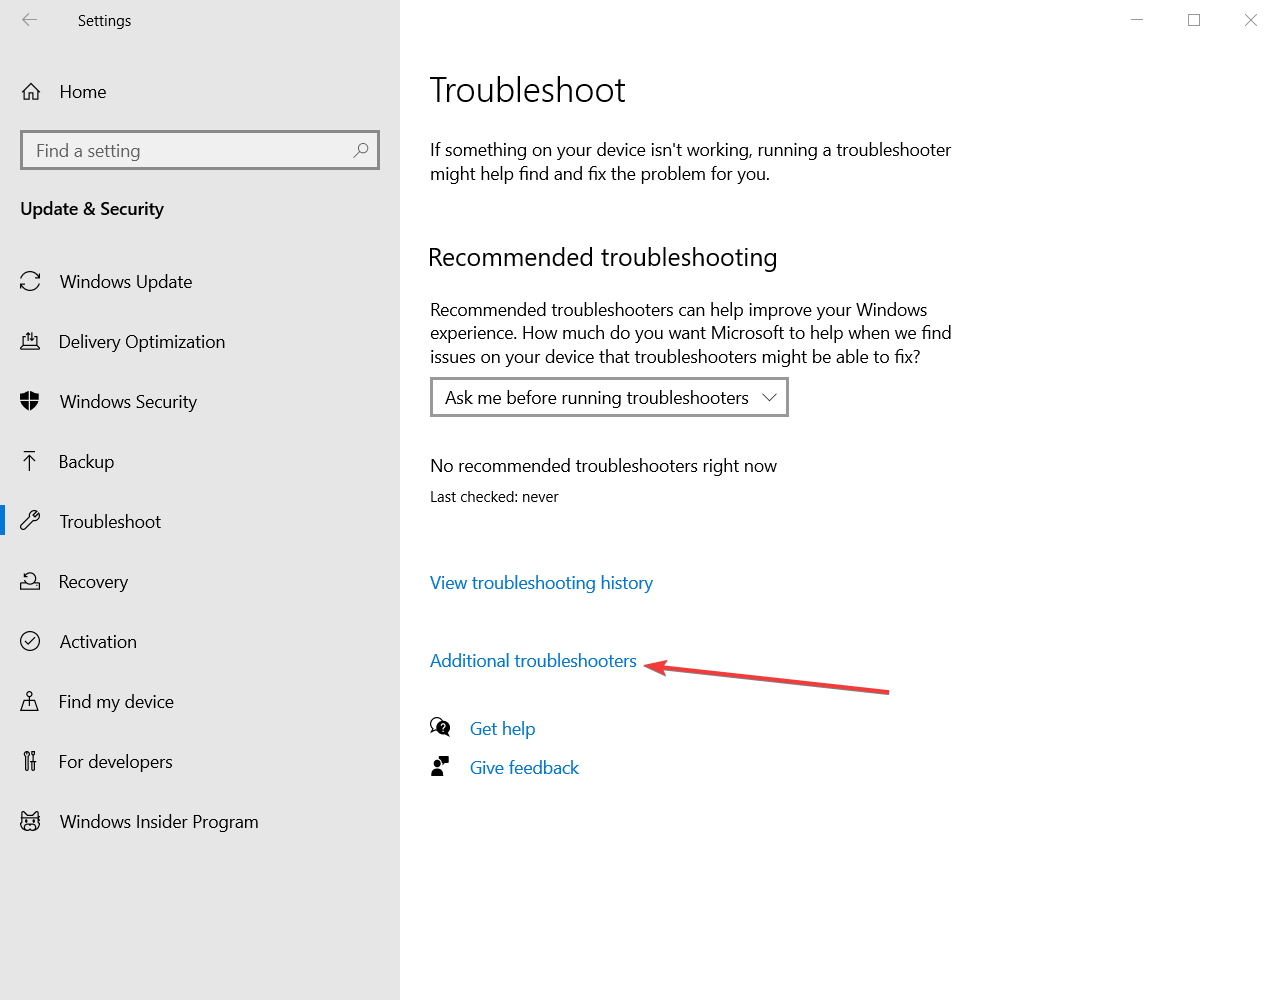The height and width of the screenshot is (1000, 1280).
Task: Click the Windows Update refresh icon
Action: point(30,282)
